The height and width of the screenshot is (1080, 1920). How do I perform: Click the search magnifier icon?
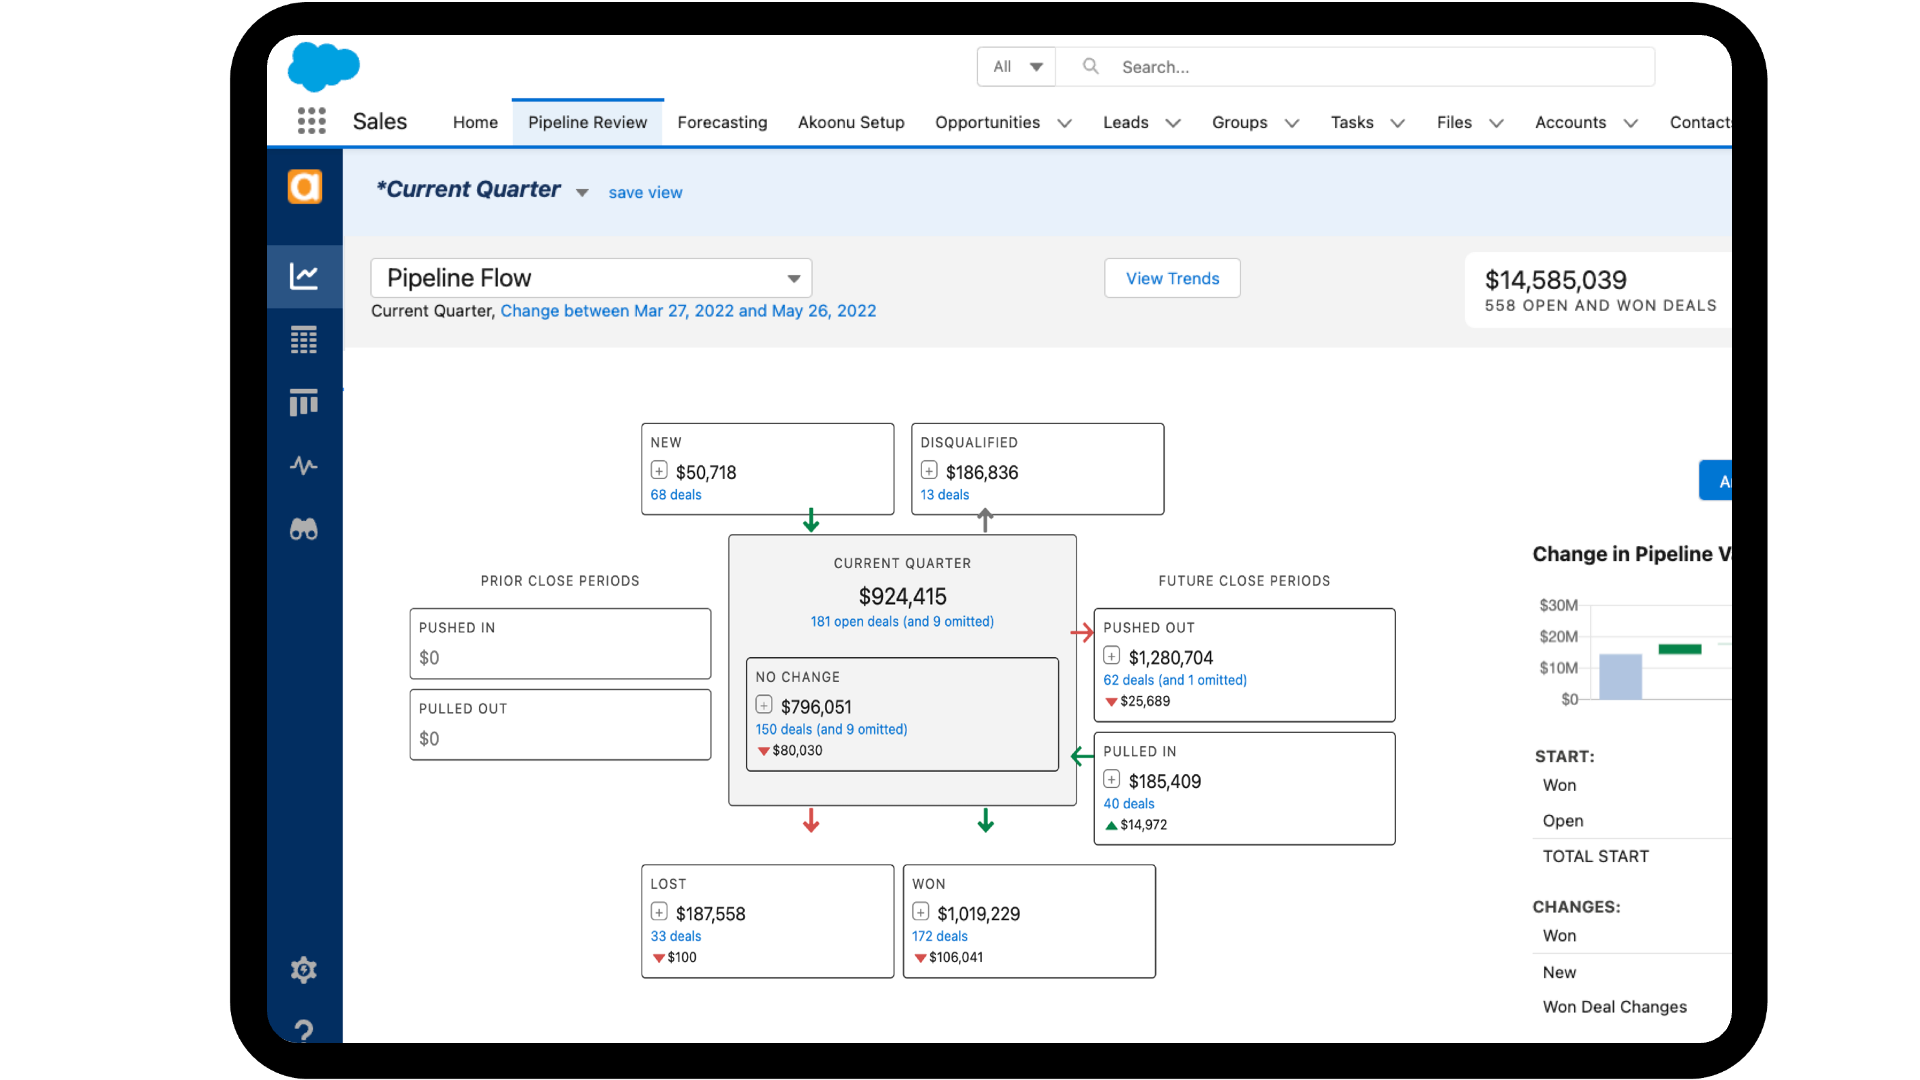(x=1091, y=66)
